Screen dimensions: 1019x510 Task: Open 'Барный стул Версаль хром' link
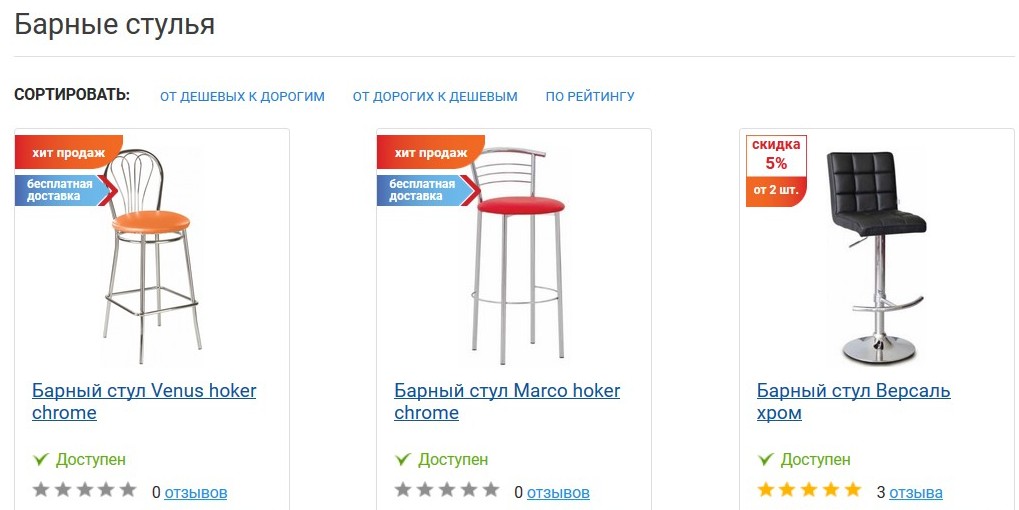[x=853, y=401]
